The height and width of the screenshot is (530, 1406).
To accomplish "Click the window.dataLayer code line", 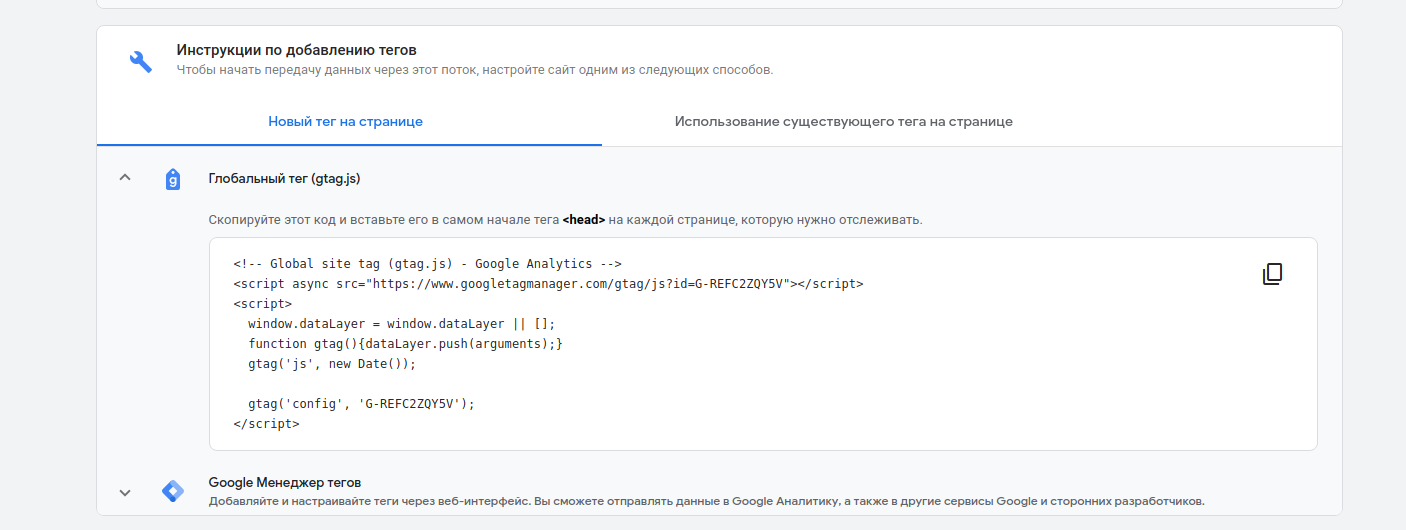I will point(401,324).
